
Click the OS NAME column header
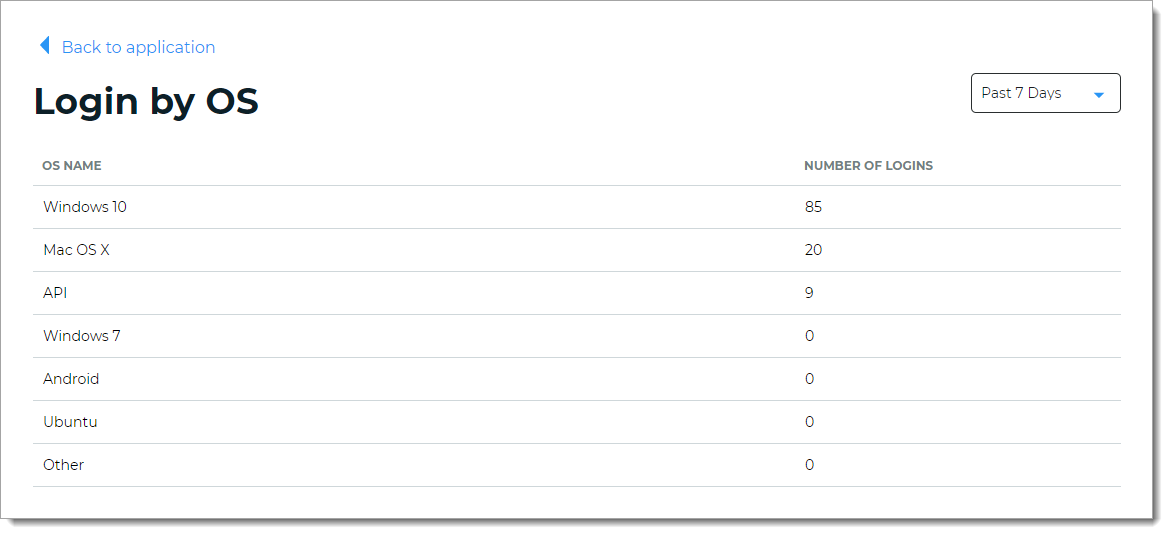point(72,166)
